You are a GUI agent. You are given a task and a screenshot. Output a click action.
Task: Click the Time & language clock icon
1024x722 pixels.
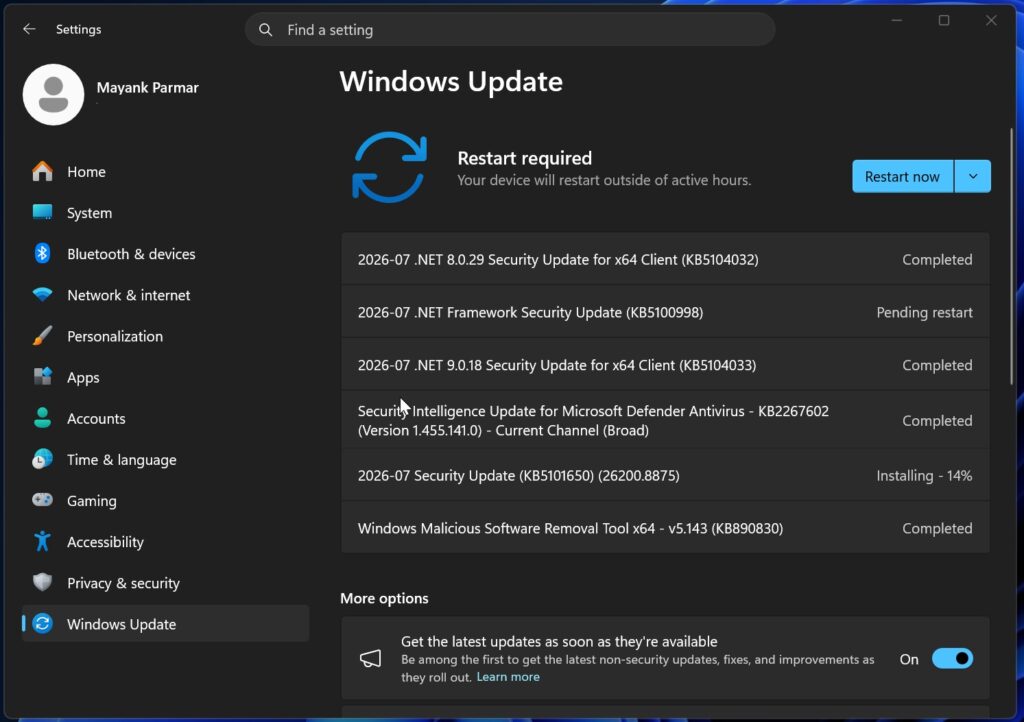[x=42, y=459]
